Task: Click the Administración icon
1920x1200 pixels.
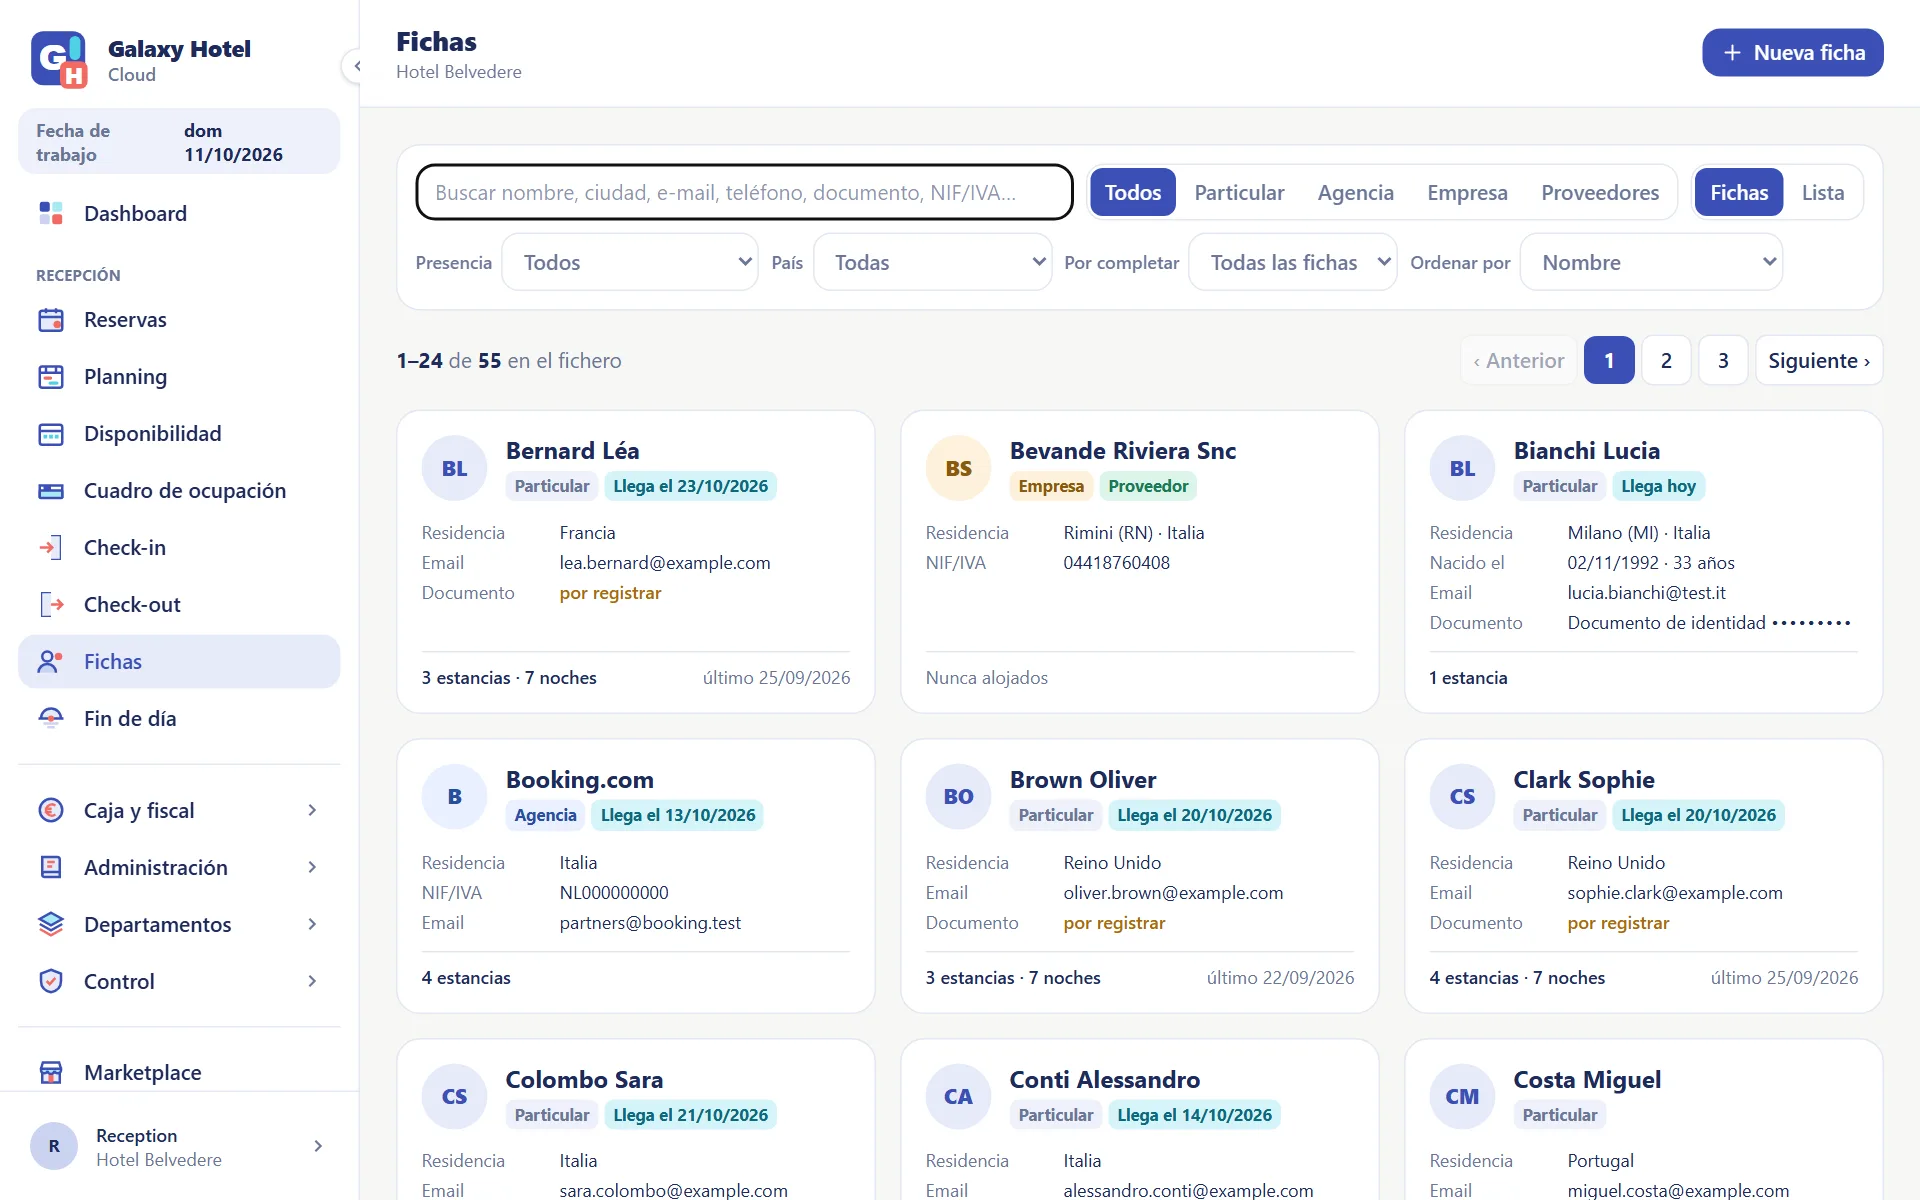Action: [51, 867]
